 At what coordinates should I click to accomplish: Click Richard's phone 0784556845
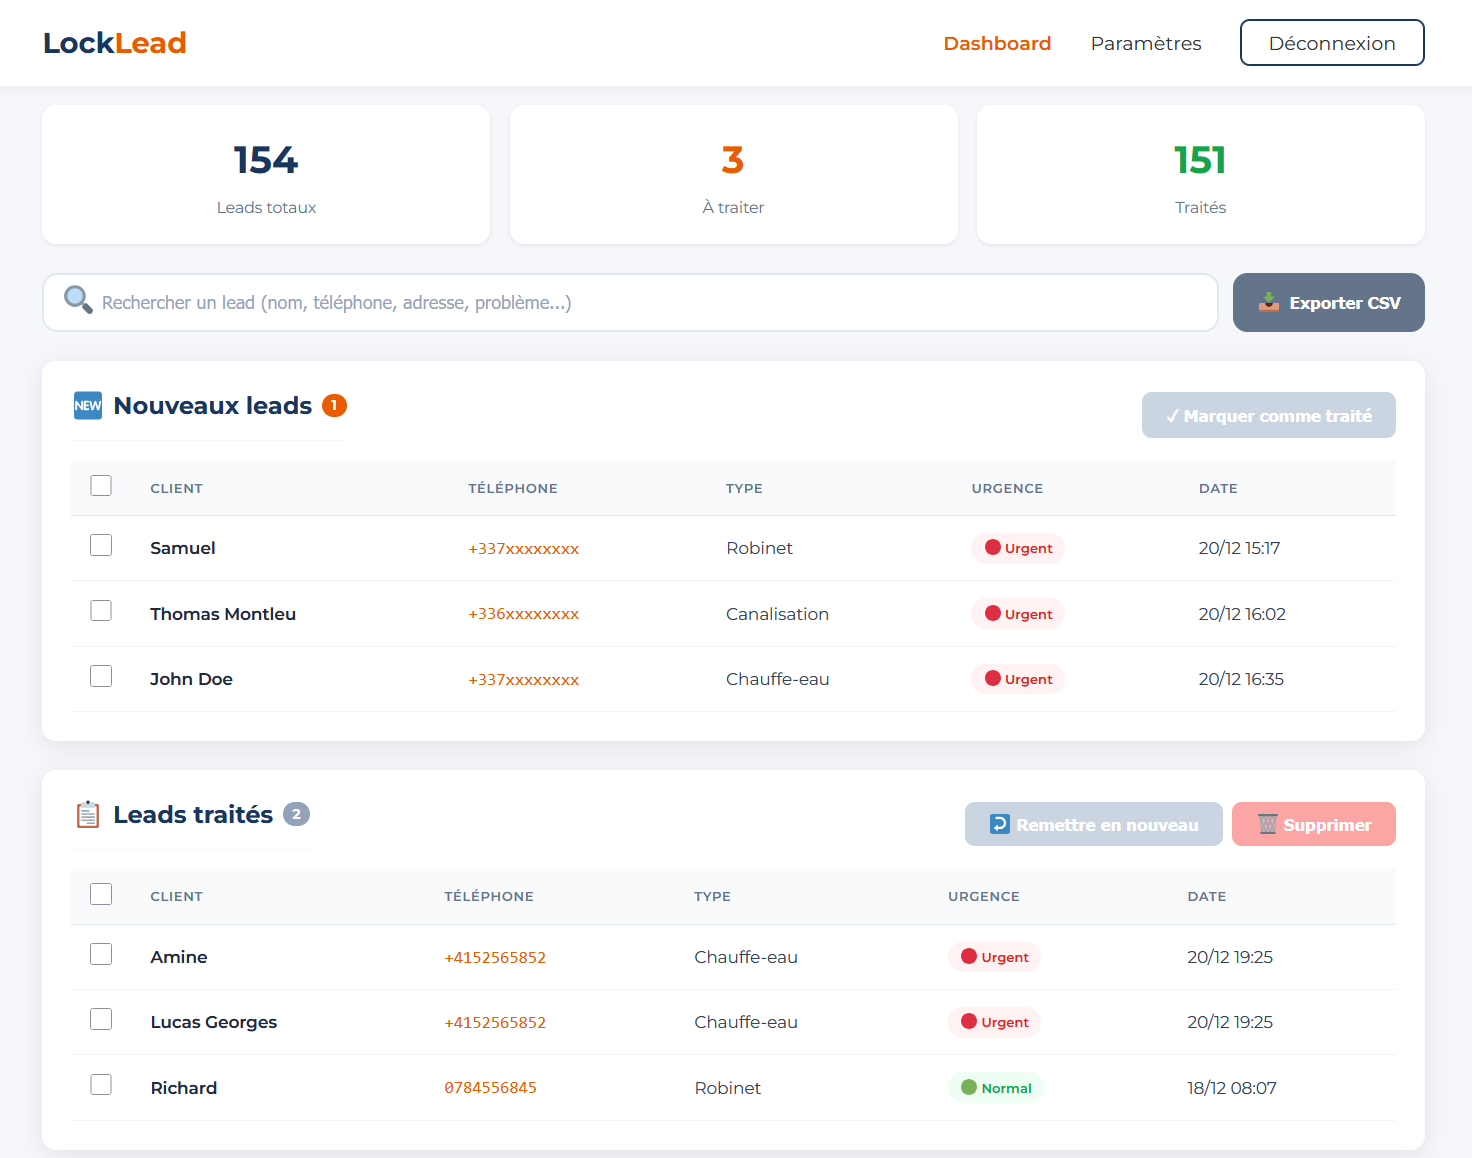pyautogui.click(x=491, y=1088)
